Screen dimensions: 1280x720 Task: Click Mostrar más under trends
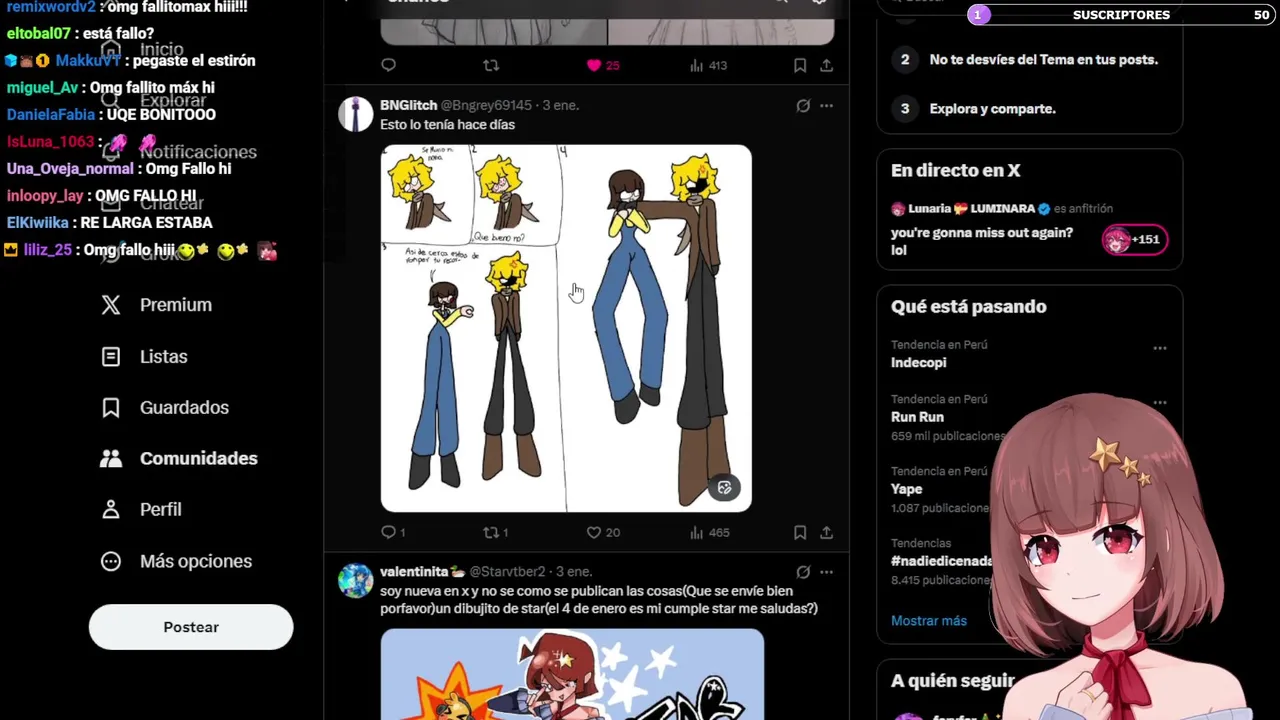(x=929, y=621)
